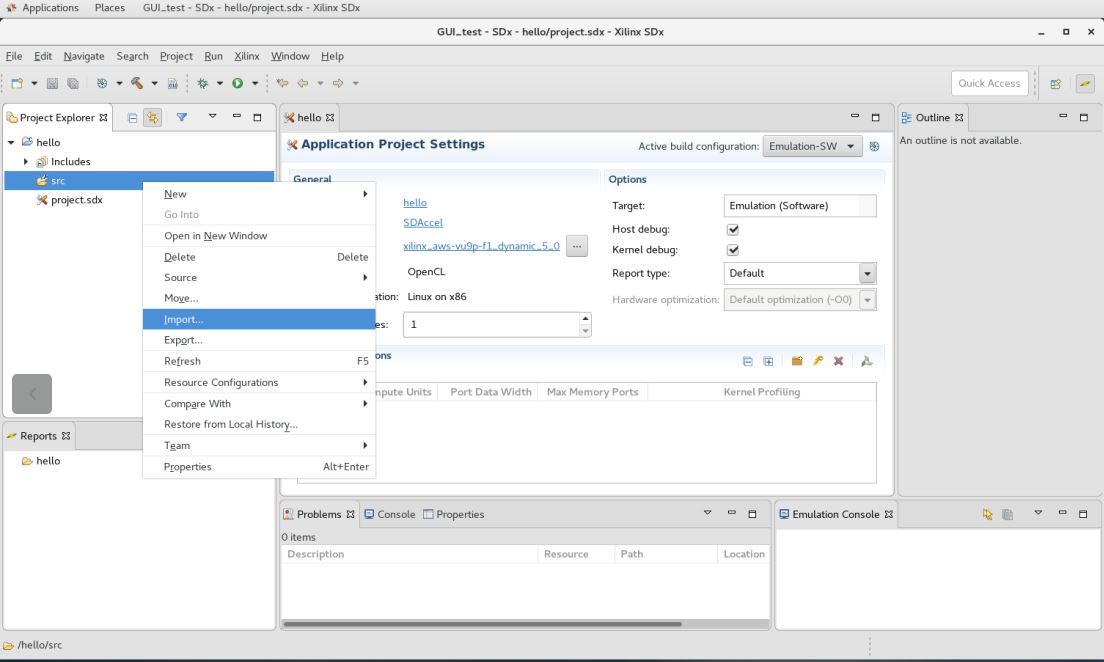The width and height of the screenshot is (1104, 662).
Task: Click the red X remove icon
Action: 839,361
